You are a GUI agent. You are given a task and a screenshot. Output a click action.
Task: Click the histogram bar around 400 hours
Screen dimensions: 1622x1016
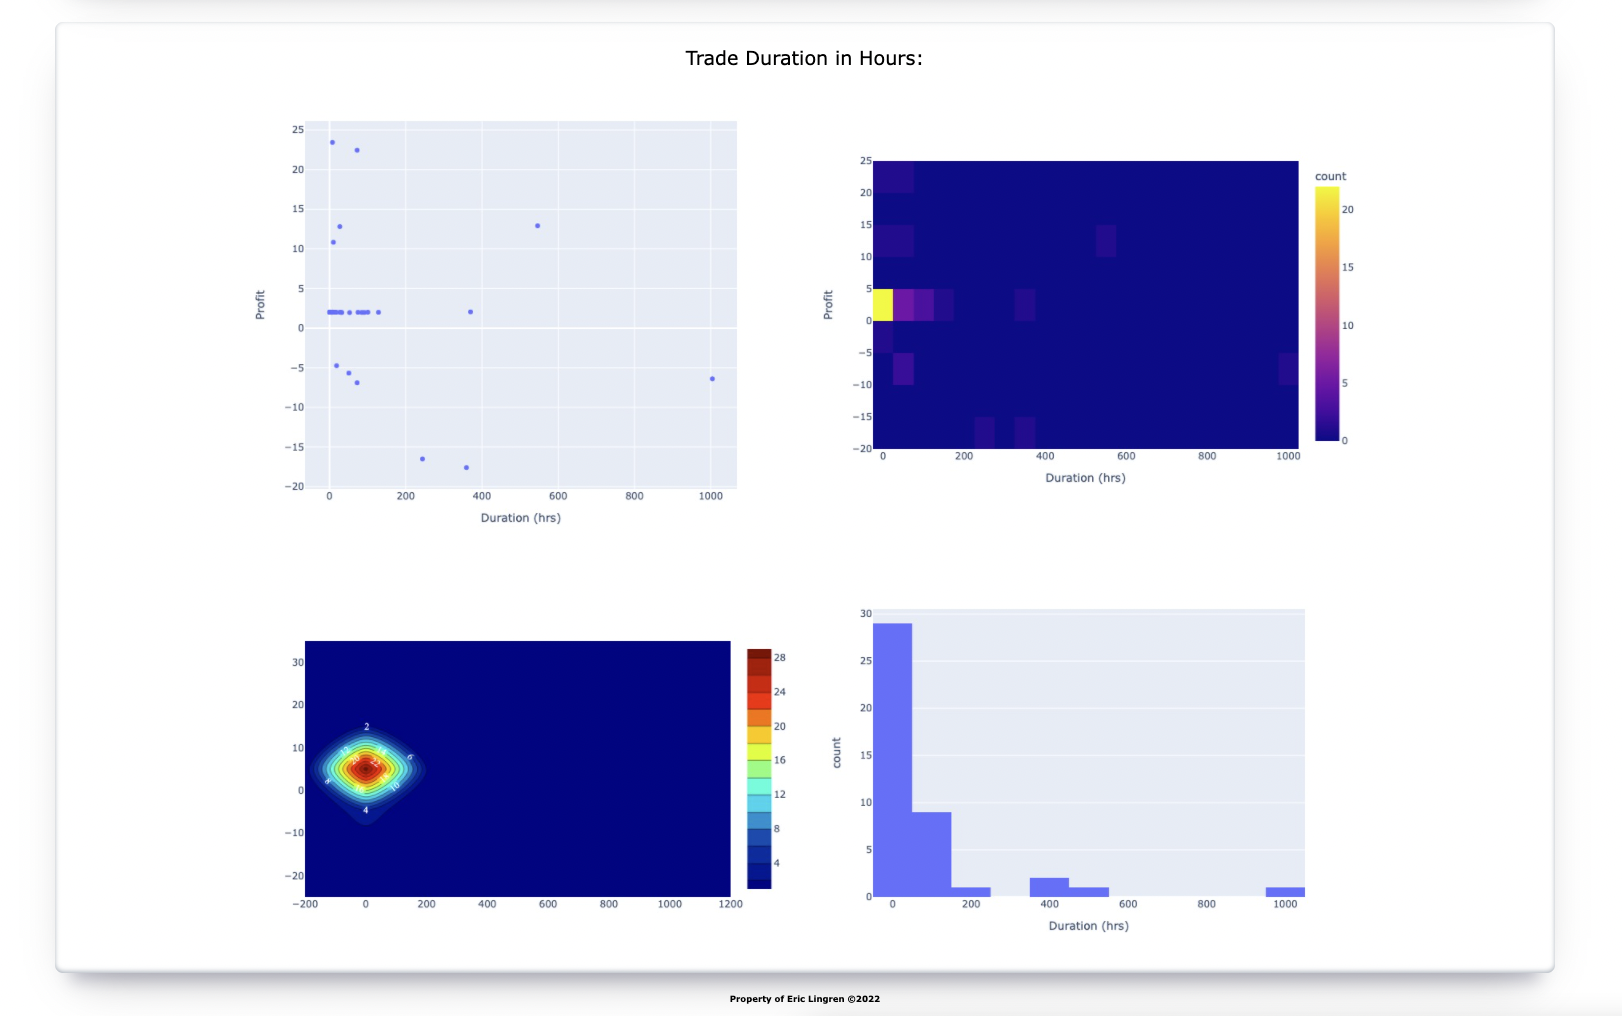click(1050, 885)
